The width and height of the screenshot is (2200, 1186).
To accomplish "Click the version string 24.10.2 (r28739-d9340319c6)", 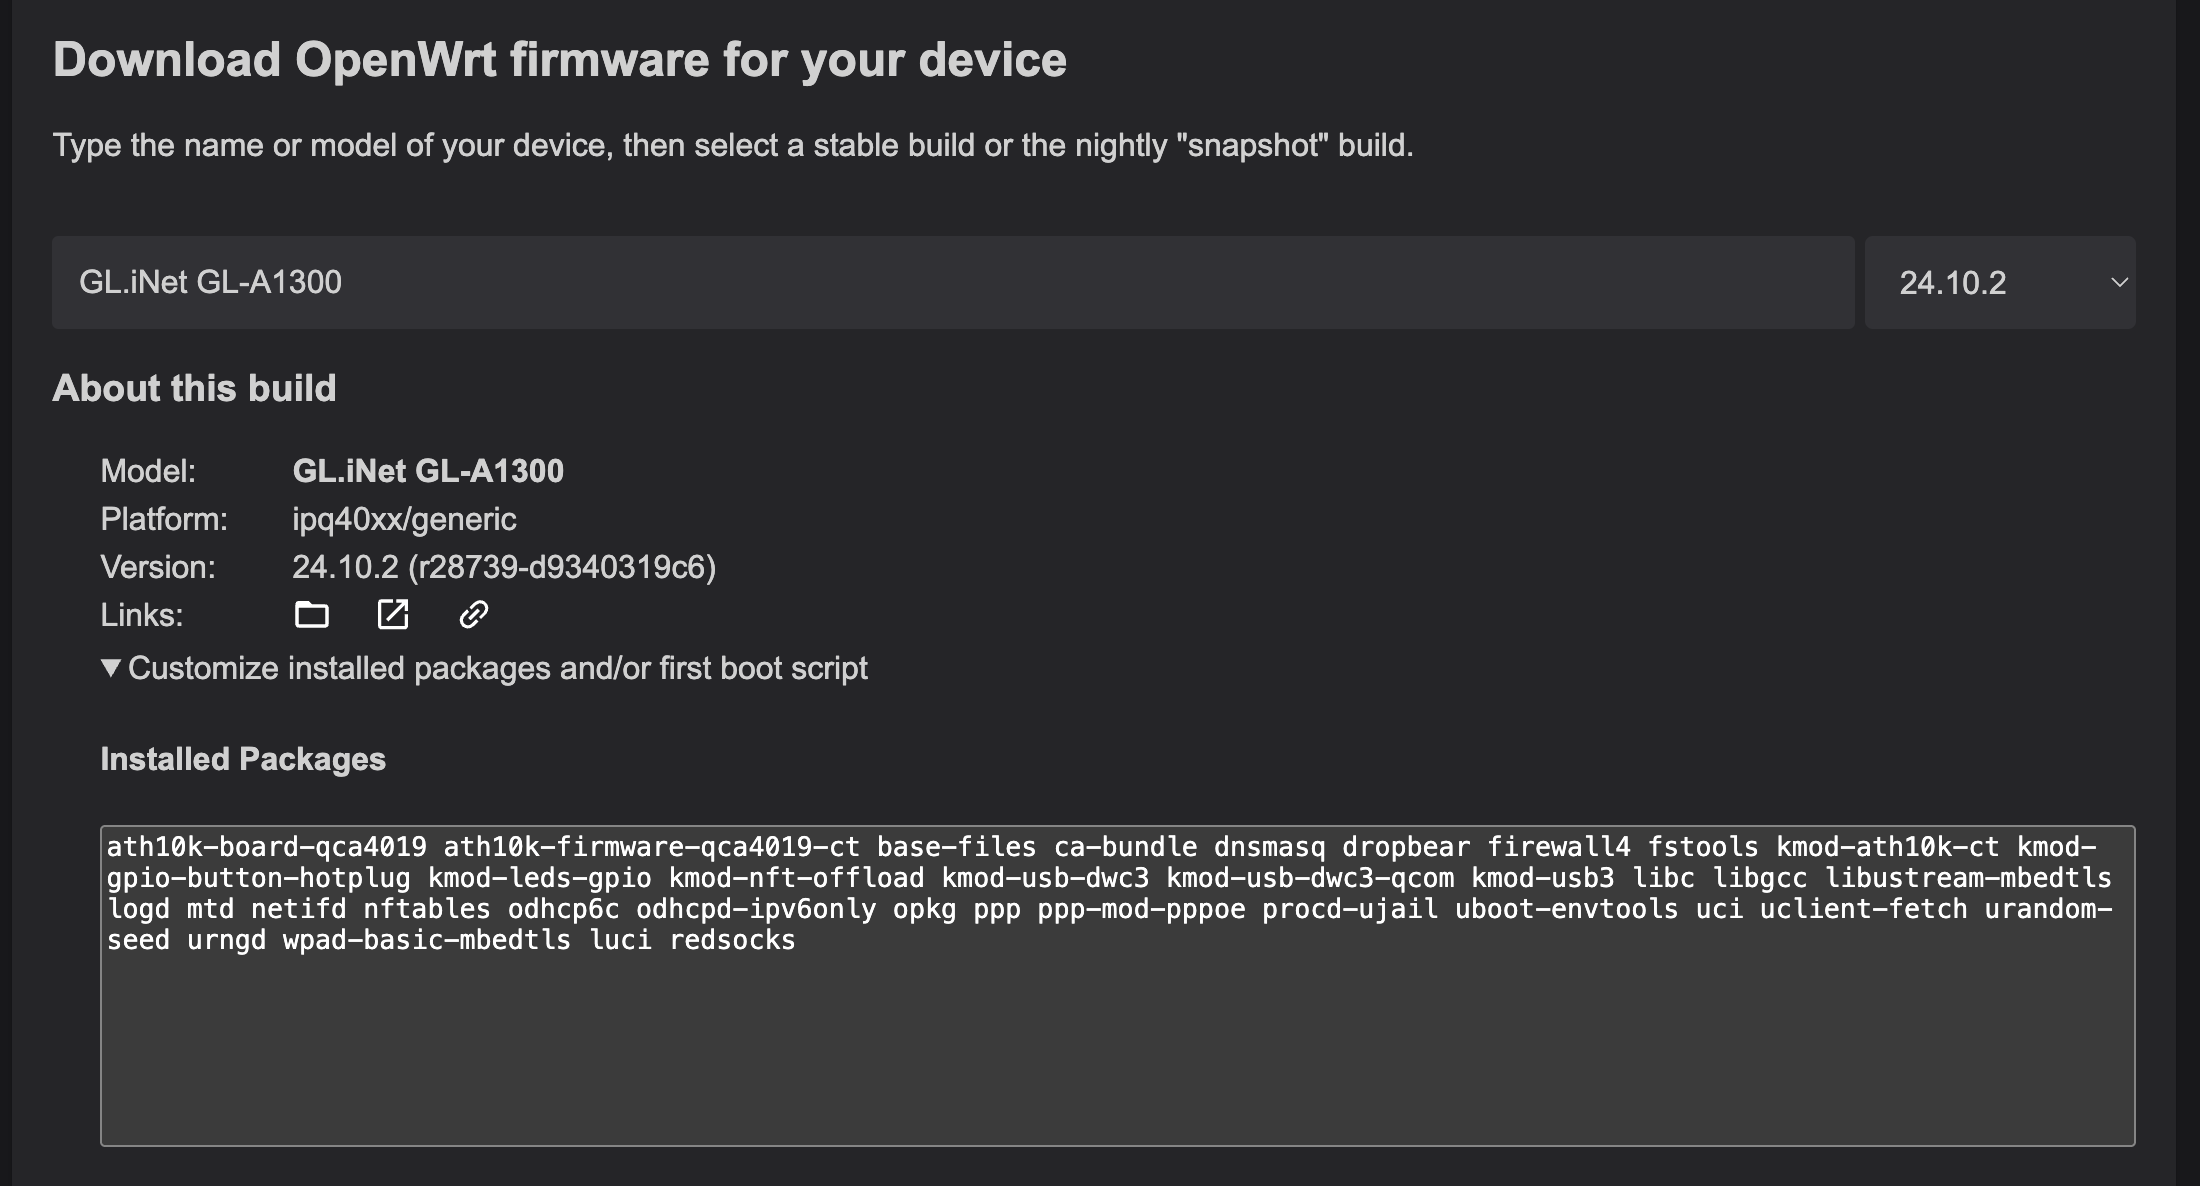I will pos(504,567).
